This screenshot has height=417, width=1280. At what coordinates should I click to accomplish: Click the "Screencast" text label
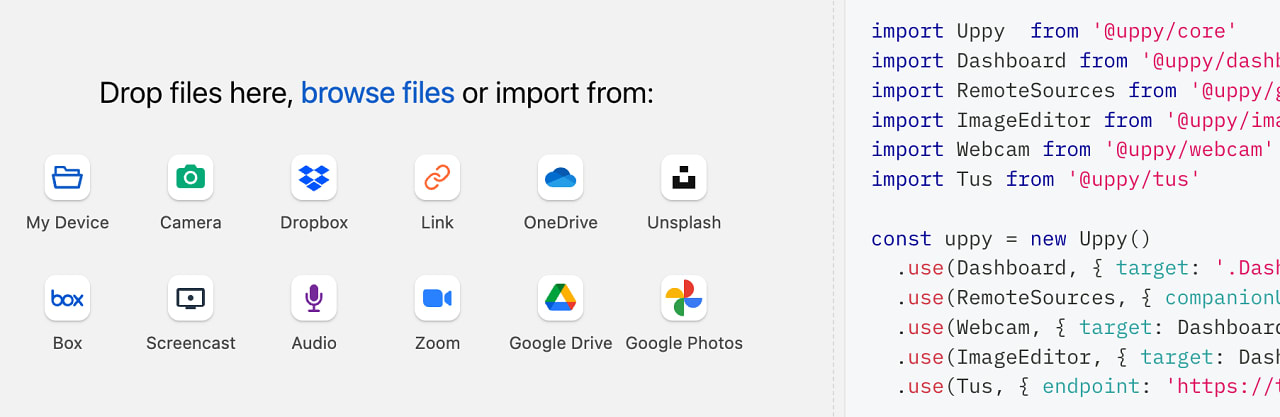click(x=190, y=343)
